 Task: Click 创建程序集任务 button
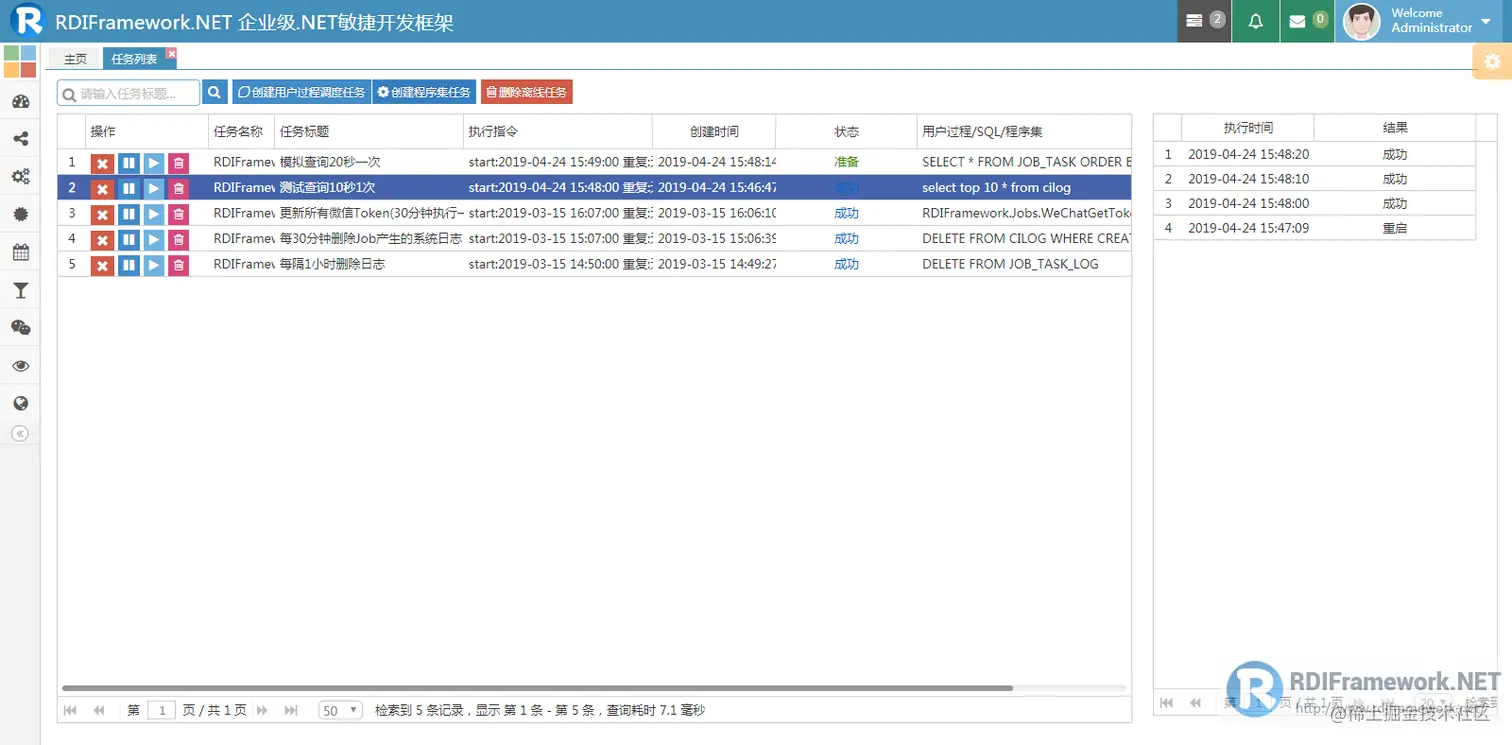(x=424, y=93)
